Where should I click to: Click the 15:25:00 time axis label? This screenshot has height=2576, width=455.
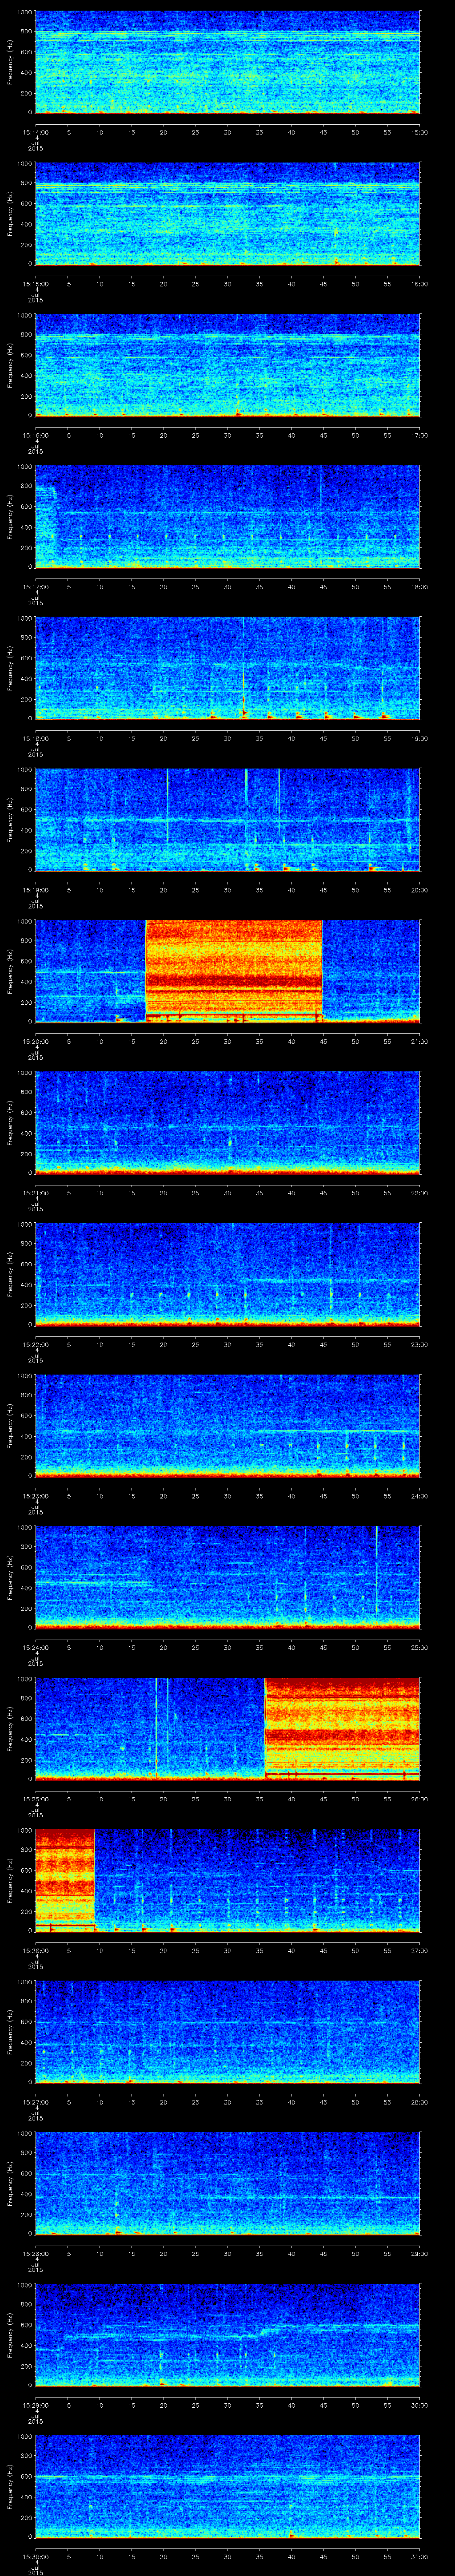point(35,1799)
